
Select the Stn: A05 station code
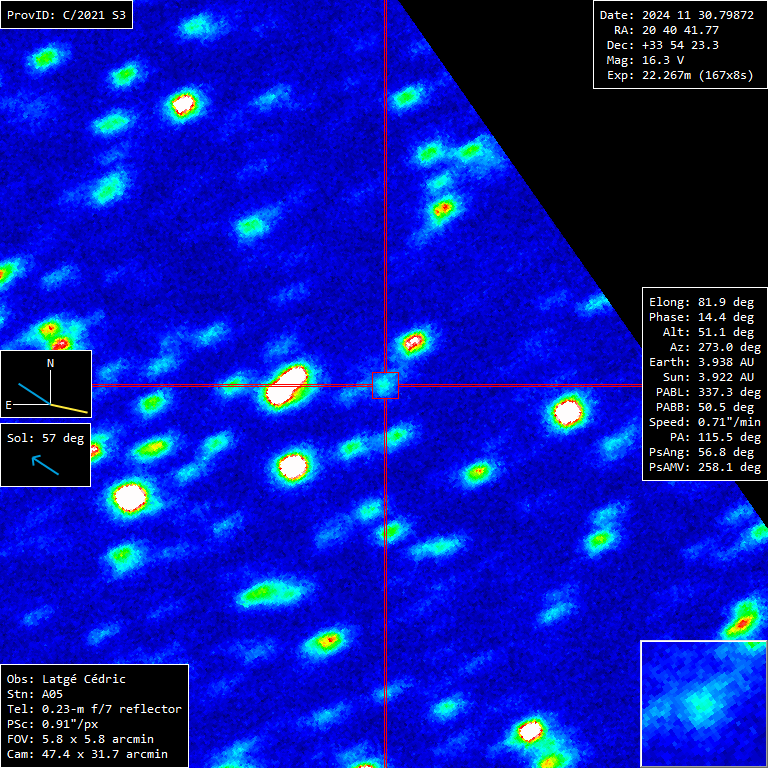pos(37,694)
